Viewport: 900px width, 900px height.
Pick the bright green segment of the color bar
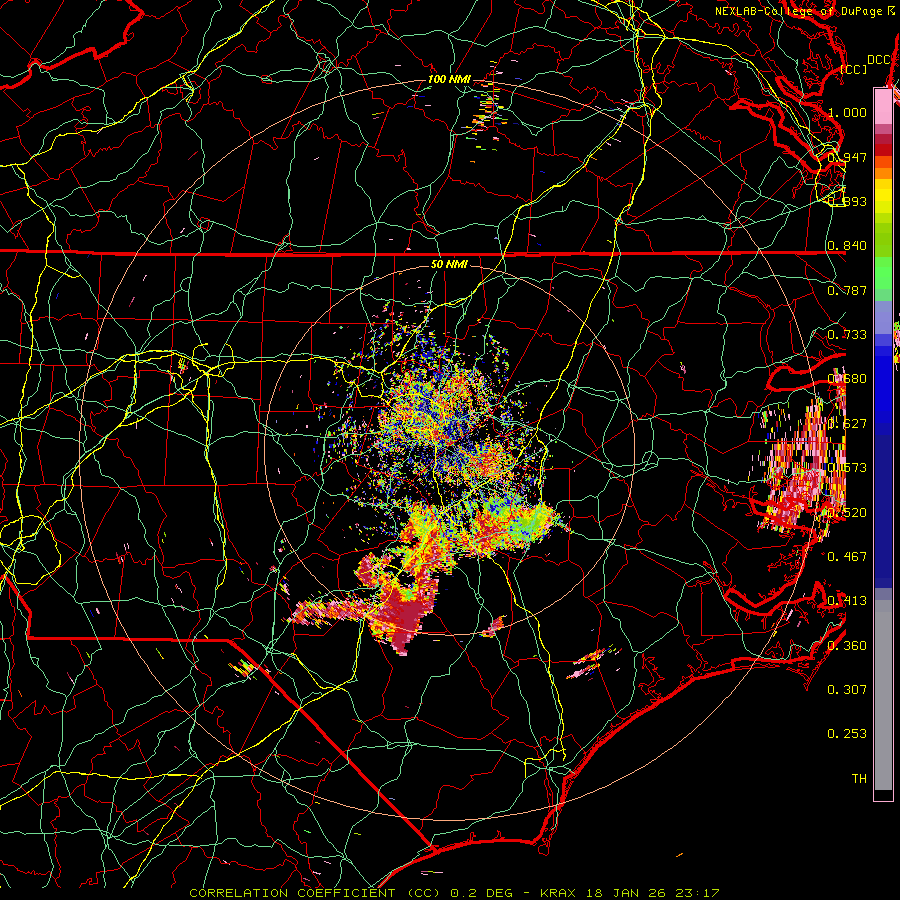coord(883,274)
